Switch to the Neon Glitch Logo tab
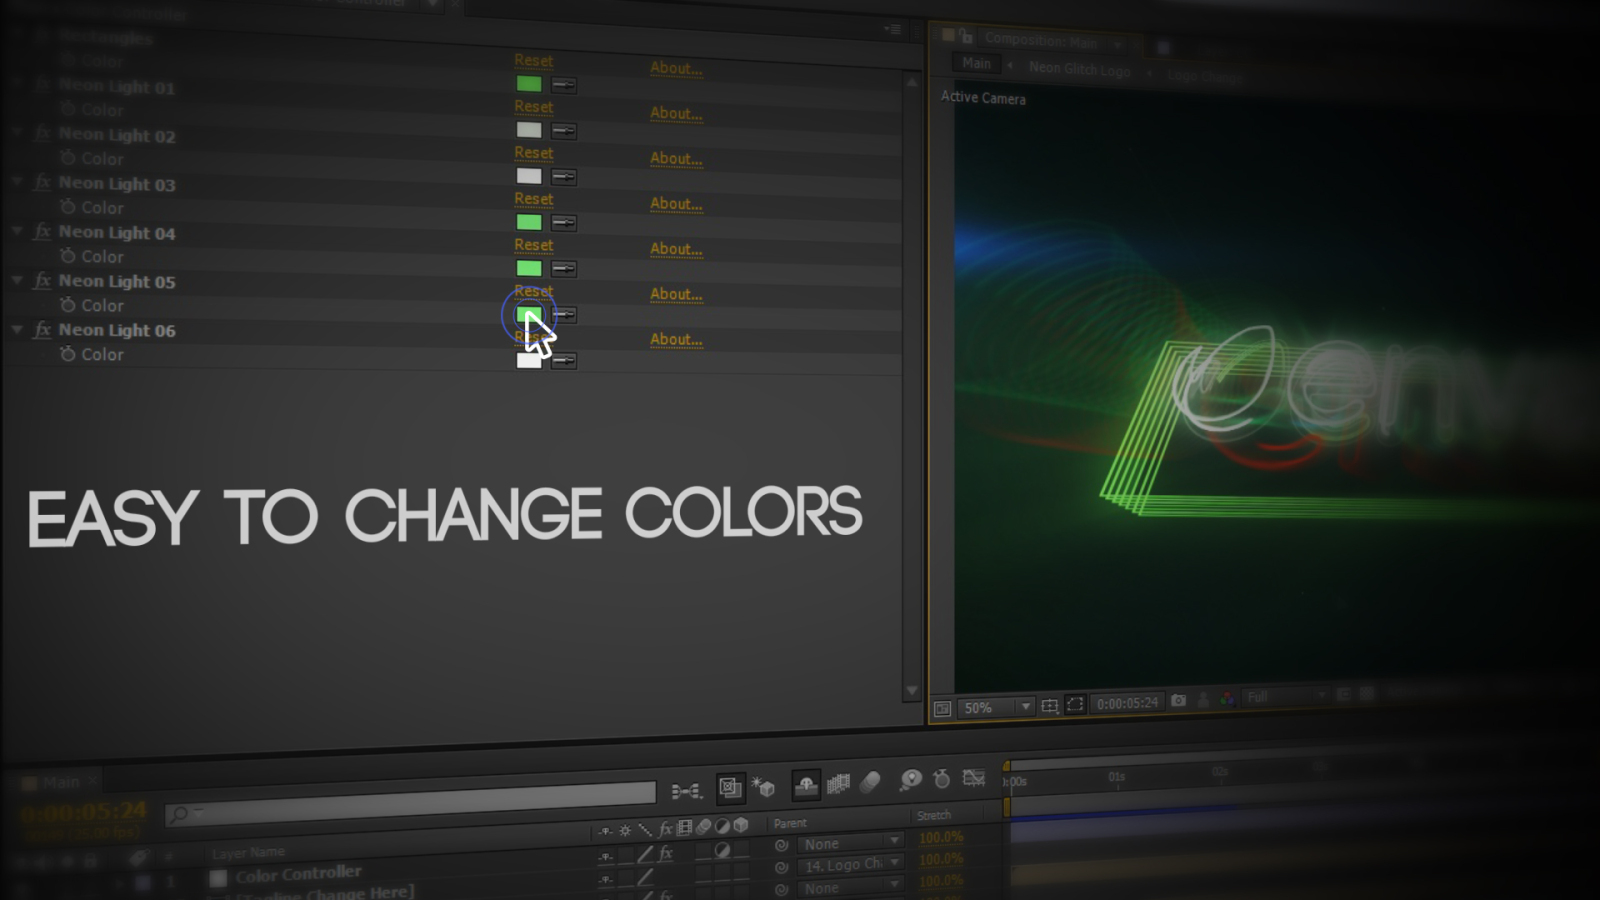Image resolution: width=1600 pixels, height=900 pixels. pyautogui.click(x=1079, y=68)
